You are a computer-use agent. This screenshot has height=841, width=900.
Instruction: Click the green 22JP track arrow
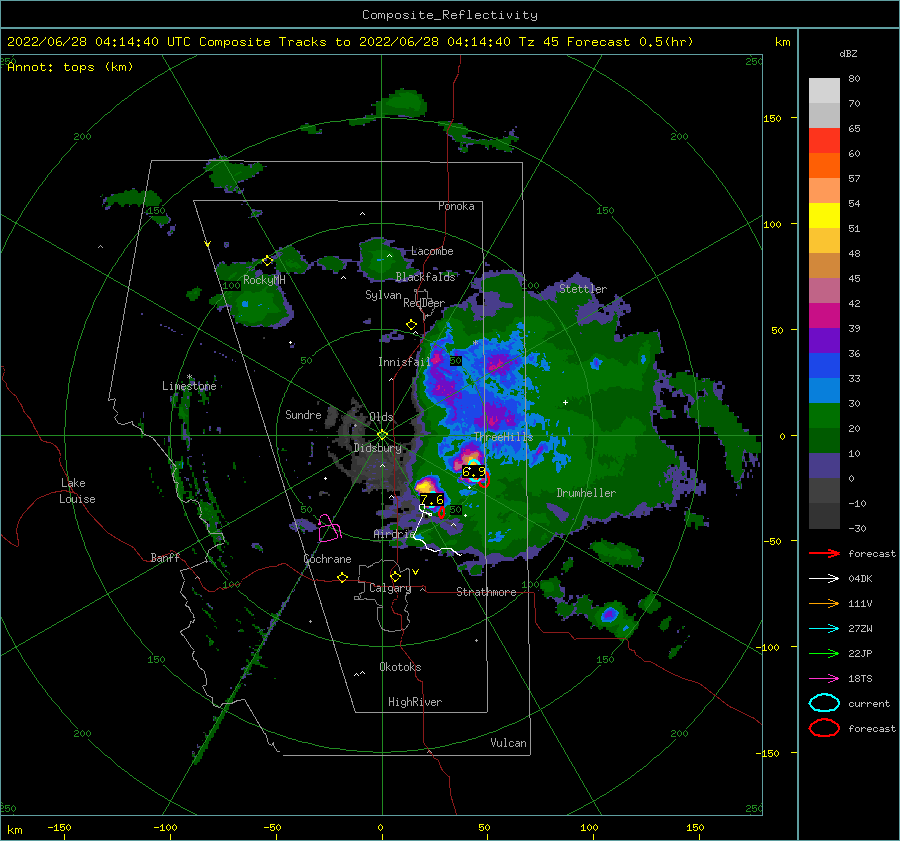pyautogui.click(x=824, y=653)
